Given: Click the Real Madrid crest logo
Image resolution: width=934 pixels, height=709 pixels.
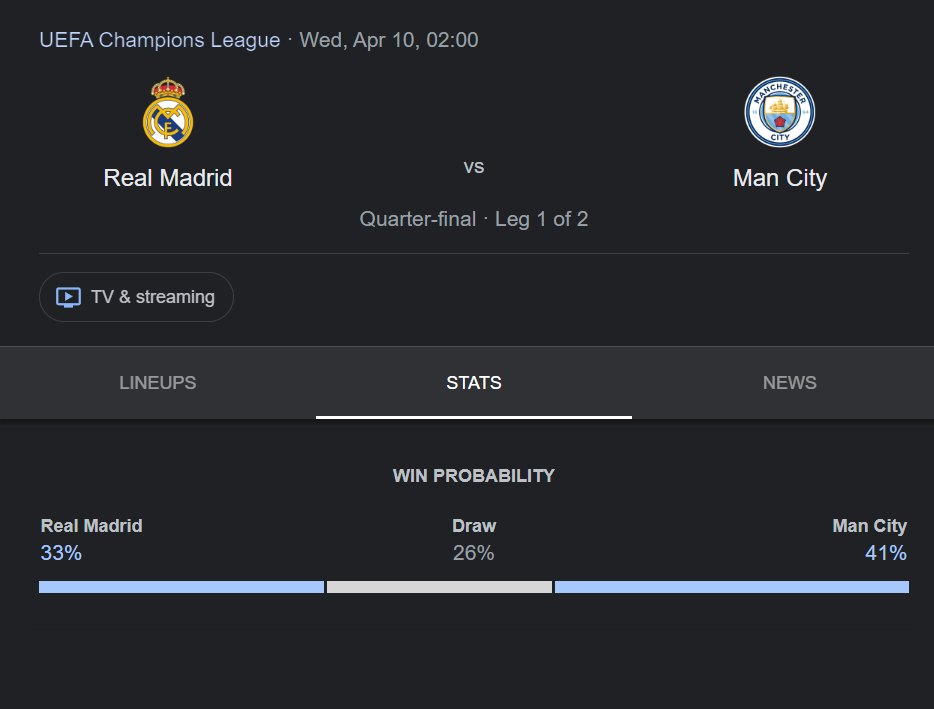Looking at the screenshot, I should point(168,112).
